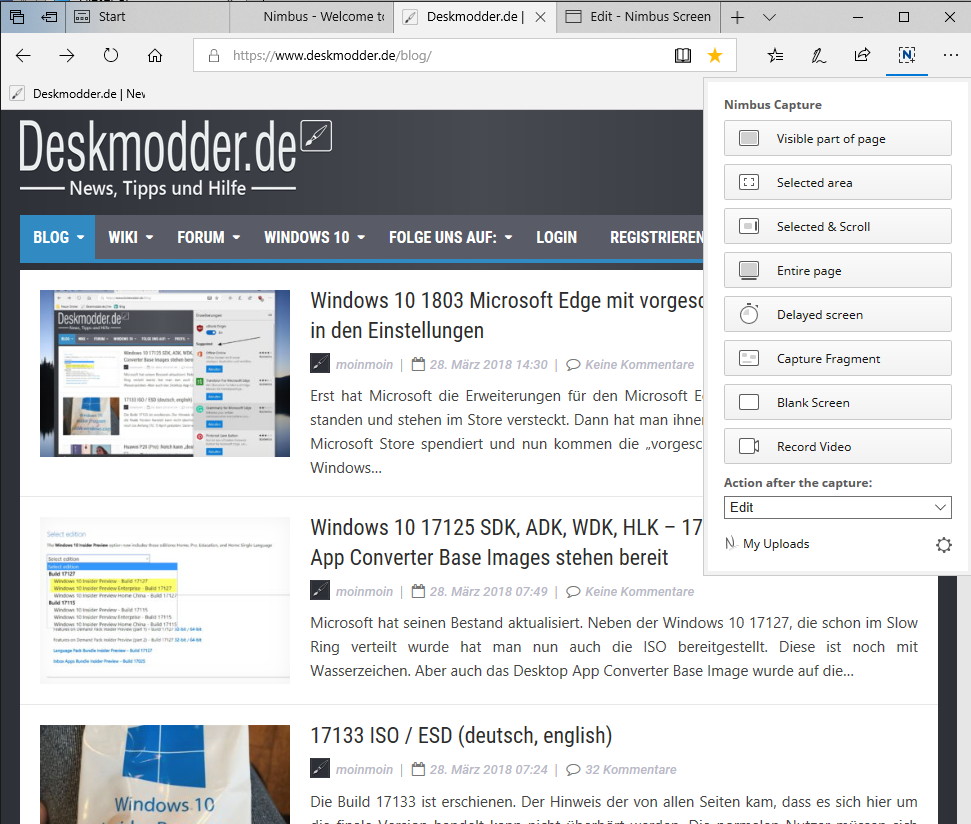The width and height of the screenshot is (971, 824).
Task: Open Edge Share button
Action: [862, 55]
